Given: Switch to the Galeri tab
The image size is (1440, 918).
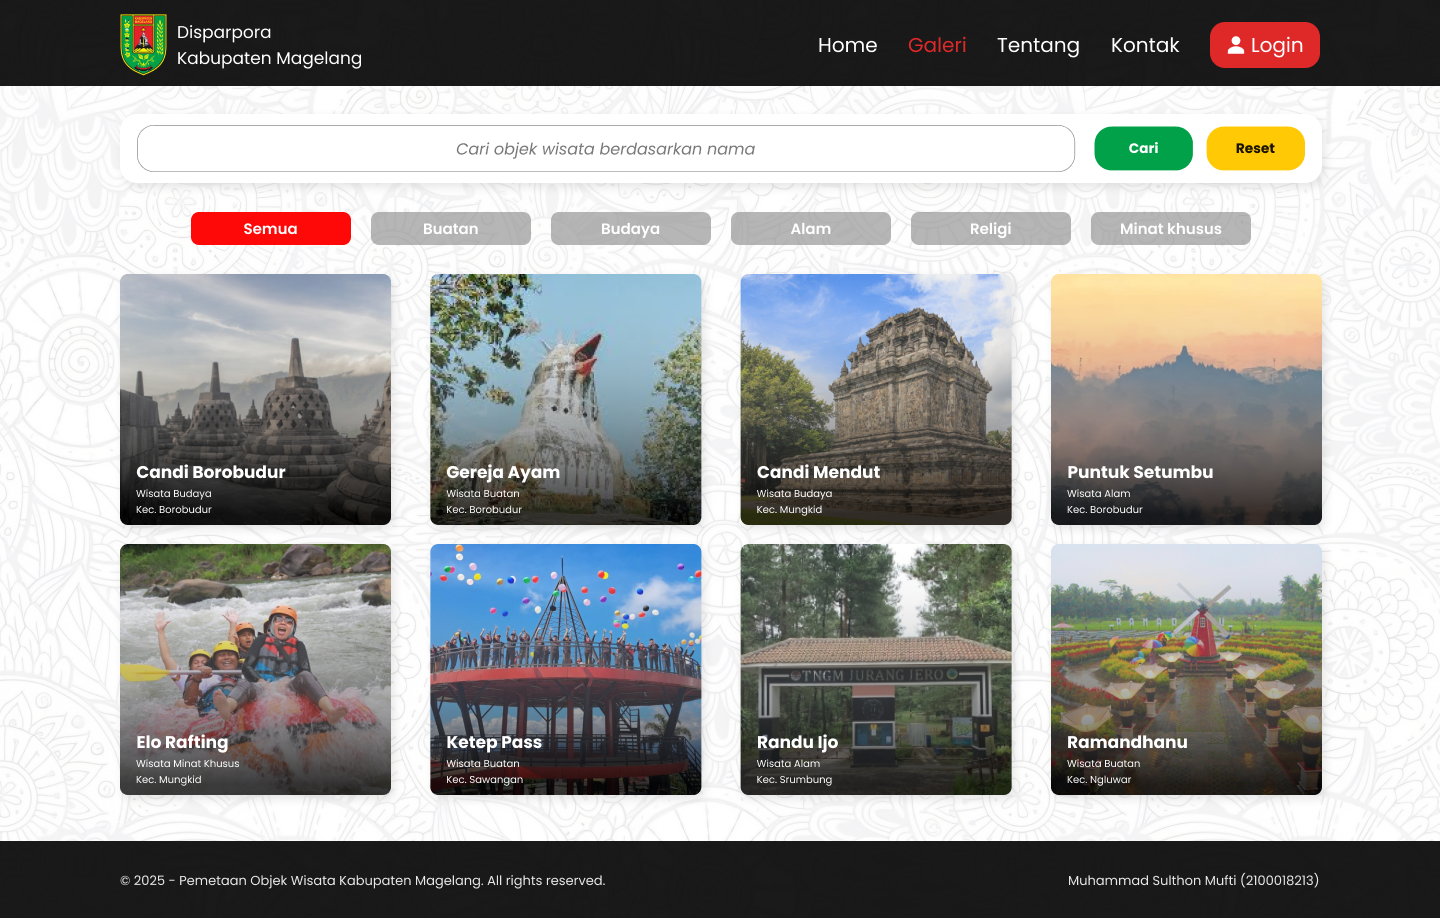Looking at the screenshot, I should tap(937, 45).
